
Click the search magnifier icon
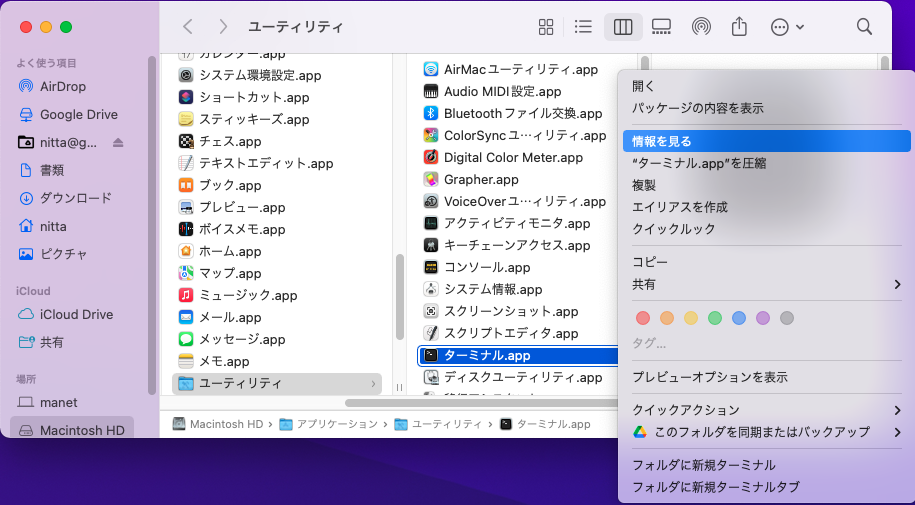coord(864,27)
